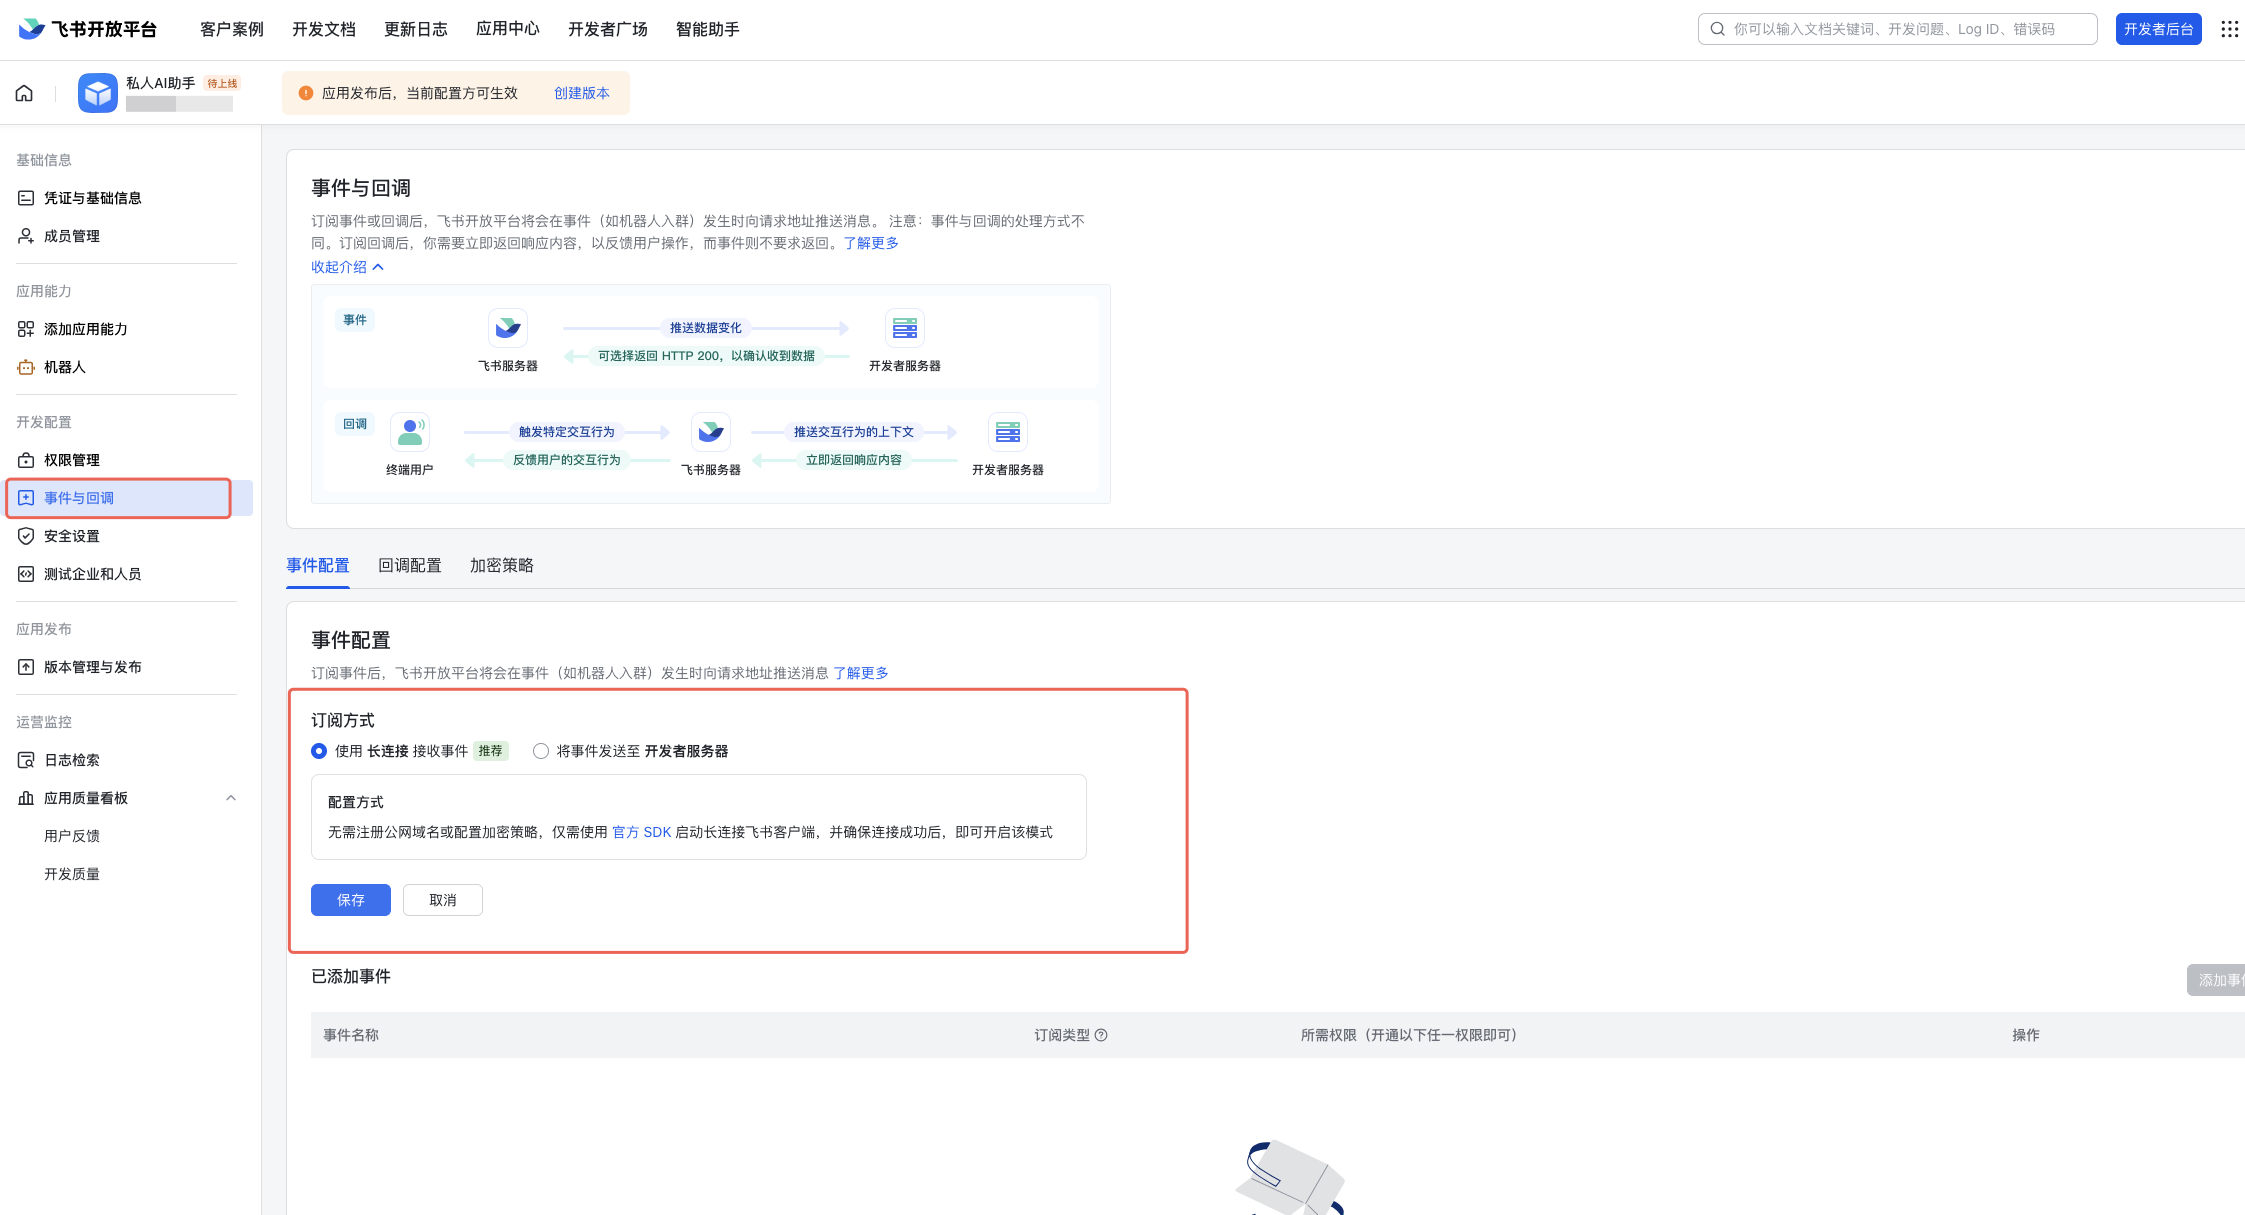Click the help icon next to 订阅类型
Viewport: 2245px width, 1215px height.
point(1101,1035)
